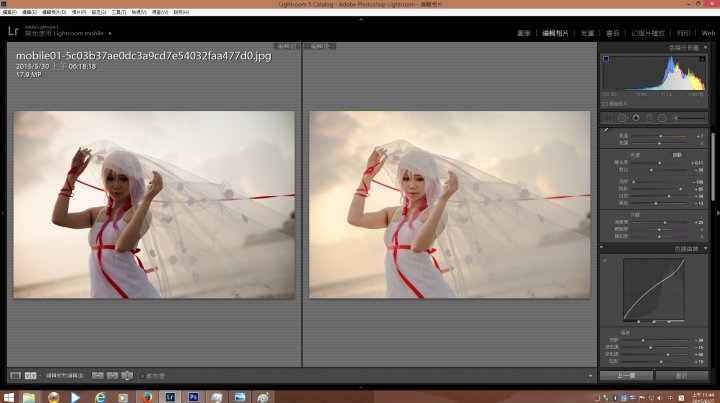The width and height of the screenshot is (720, 403).
Task: Click the Before photo preview
Action: tap(154, 205)
